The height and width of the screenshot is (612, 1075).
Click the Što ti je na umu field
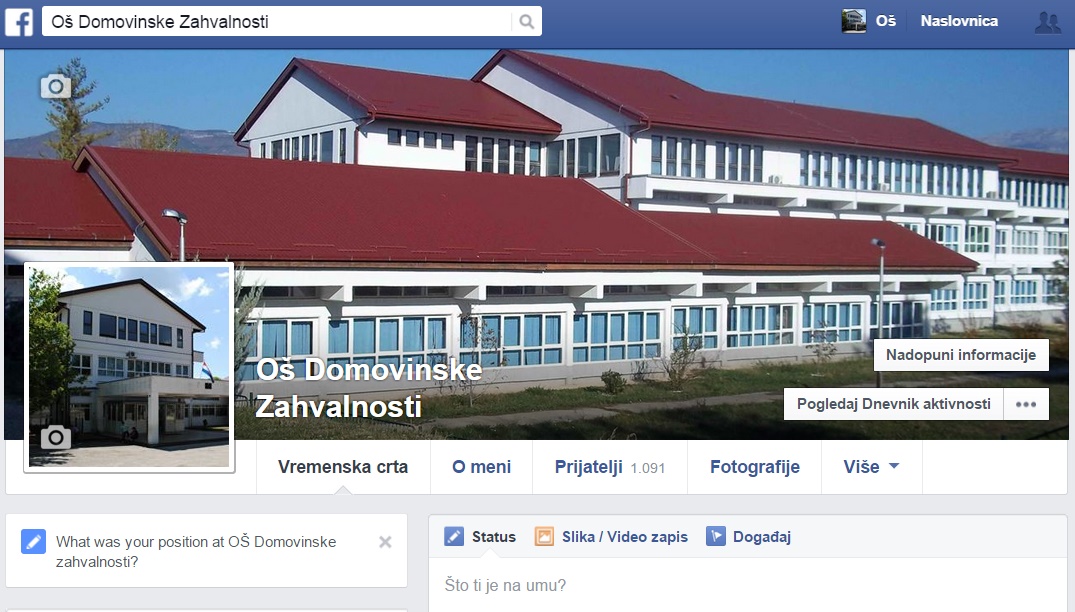coord(748,585)
